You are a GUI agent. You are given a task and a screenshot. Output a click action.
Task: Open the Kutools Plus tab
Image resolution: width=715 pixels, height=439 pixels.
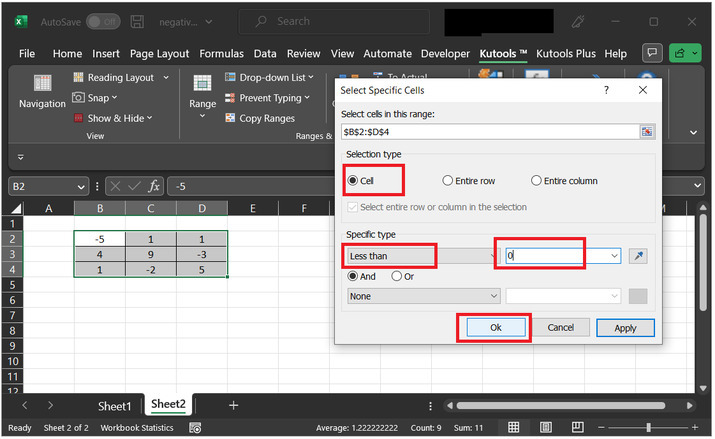point(565,54)
